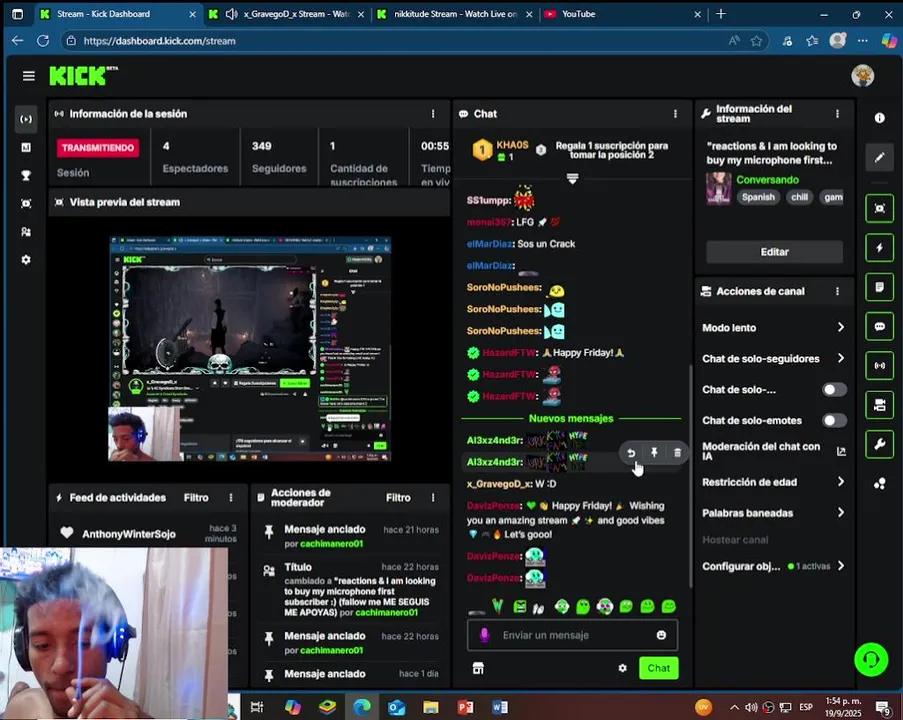The width and height of the screenshot is (903, 720).
Task: Open cachimanero01 link under Título entry
Action: click(386, 612)
